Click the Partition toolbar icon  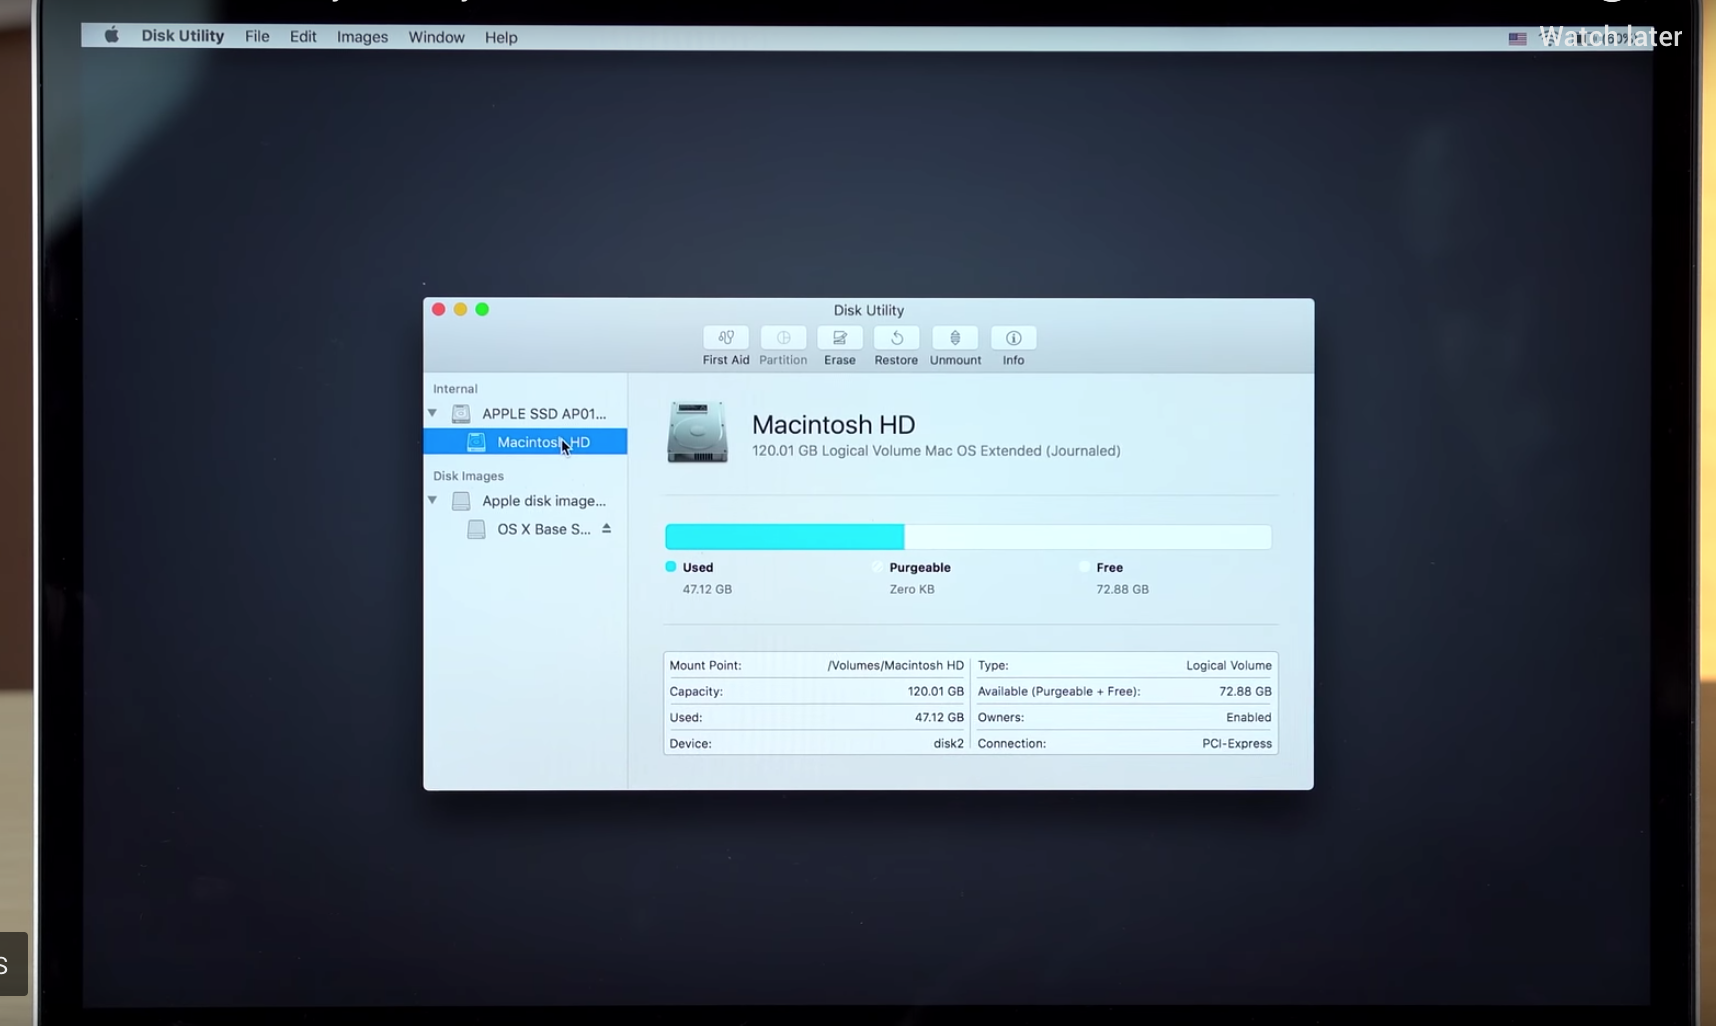[x=783, y=338]
